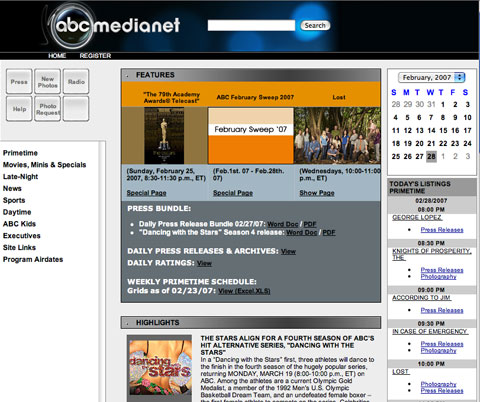Select Primetime in the left menu
Viewport: 480px width, 402px height.
pyautogui.click(x=20, y=153)
